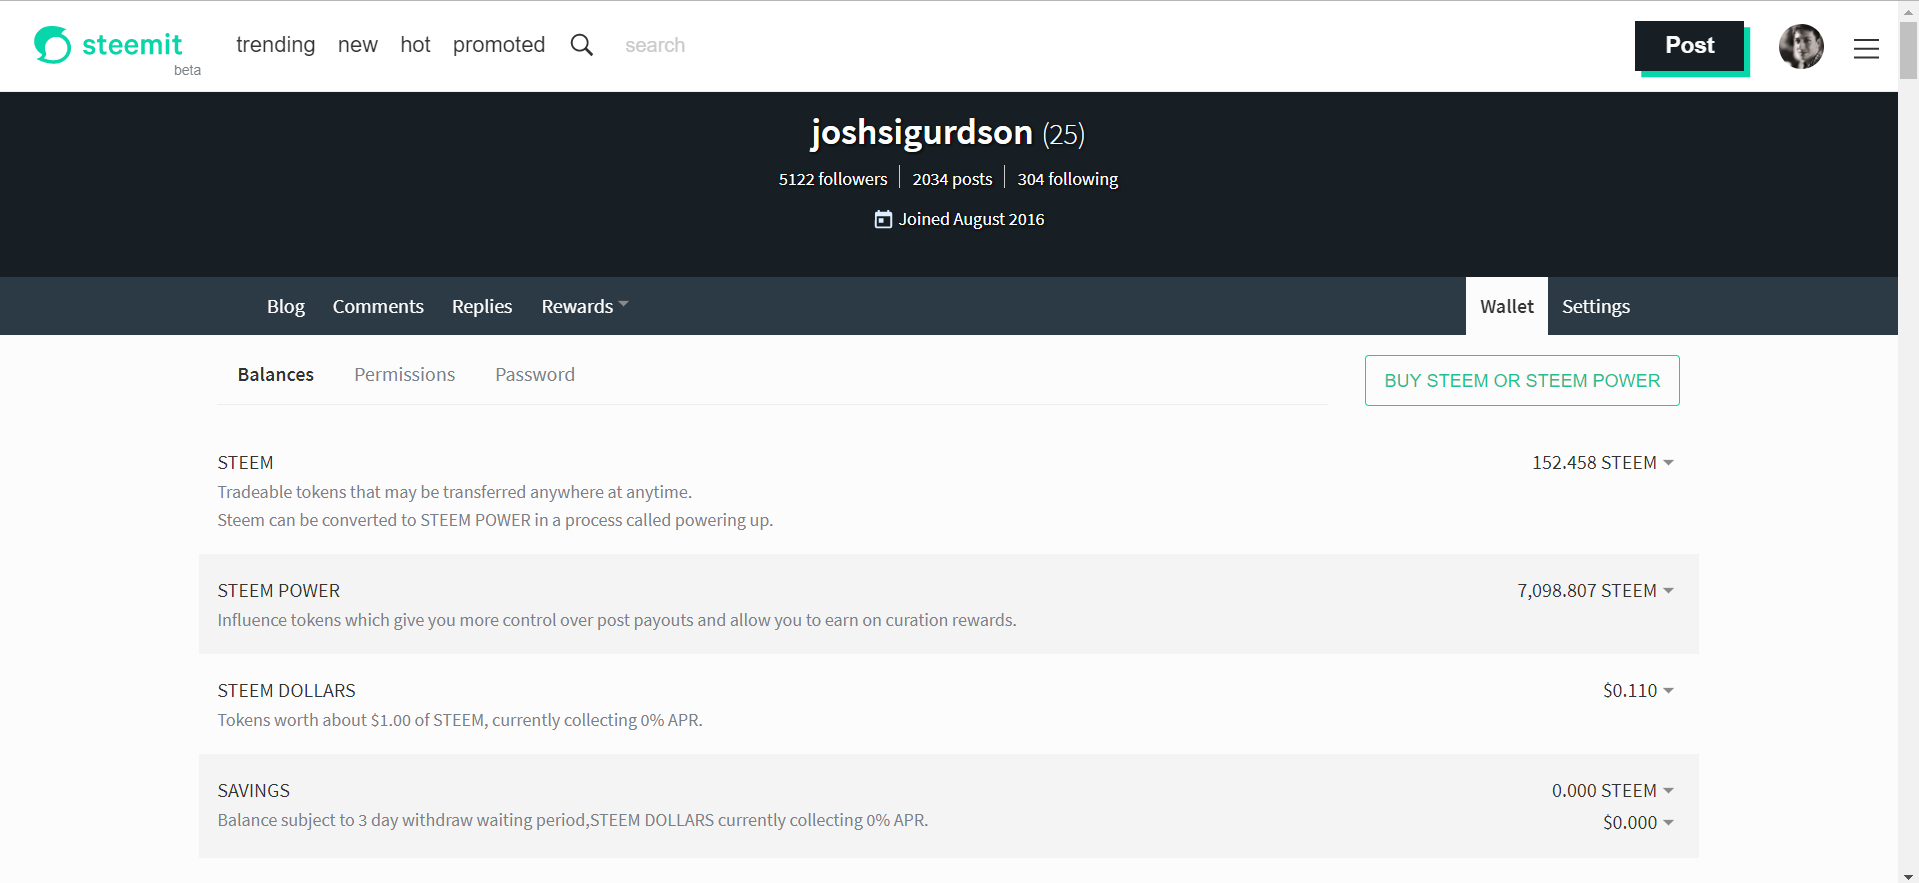Switch to the Replies tab
This screenshot has height=883, width=1919.
point(482,306)
